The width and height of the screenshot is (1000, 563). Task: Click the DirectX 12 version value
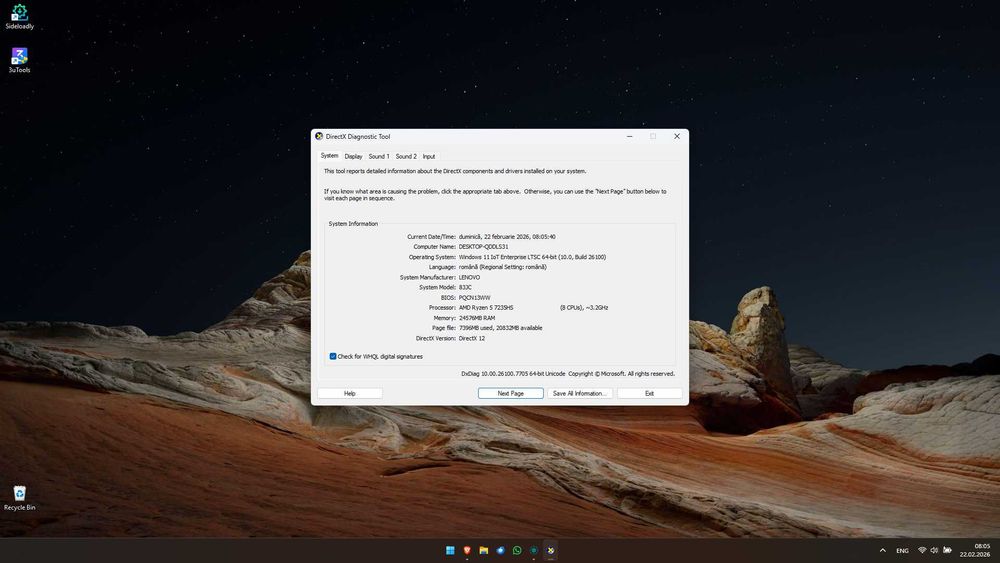coord(472,338)
